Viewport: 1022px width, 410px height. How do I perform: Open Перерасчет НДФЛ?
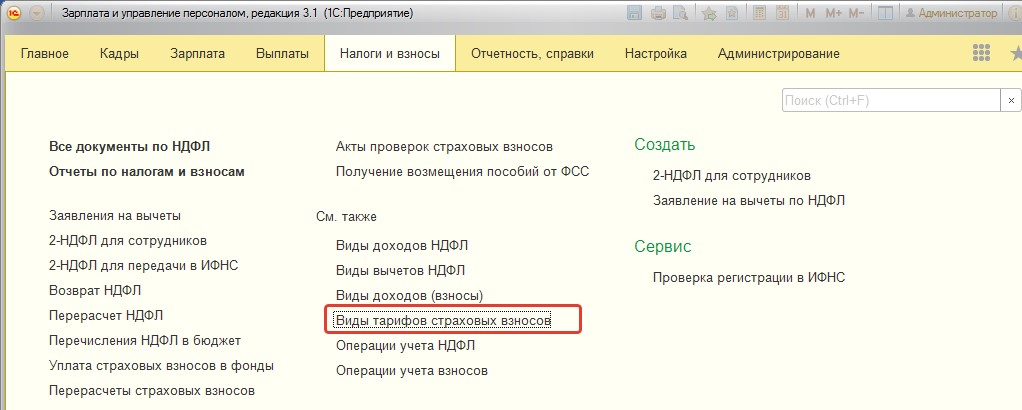pos(106,315)
